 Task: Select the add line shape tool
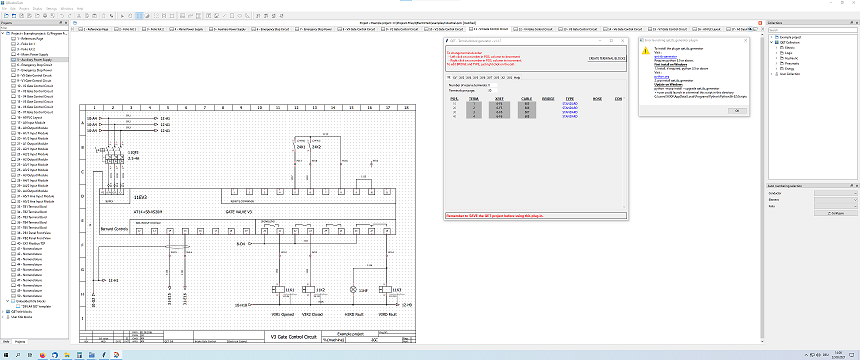pyautogui.click(x=224, y=15)
